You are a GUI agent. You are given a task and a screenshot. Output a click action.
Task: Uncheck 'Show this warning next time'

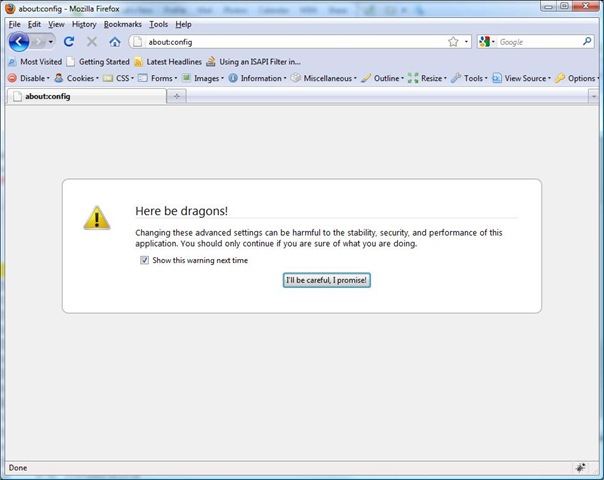(145, 260)
